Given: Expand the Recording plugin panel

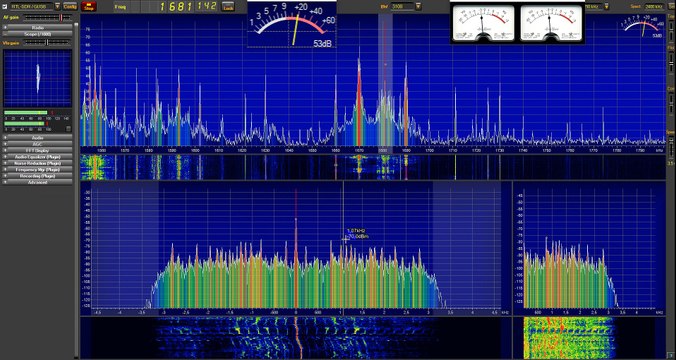Looking at the screenshot, I should [38, 176].
